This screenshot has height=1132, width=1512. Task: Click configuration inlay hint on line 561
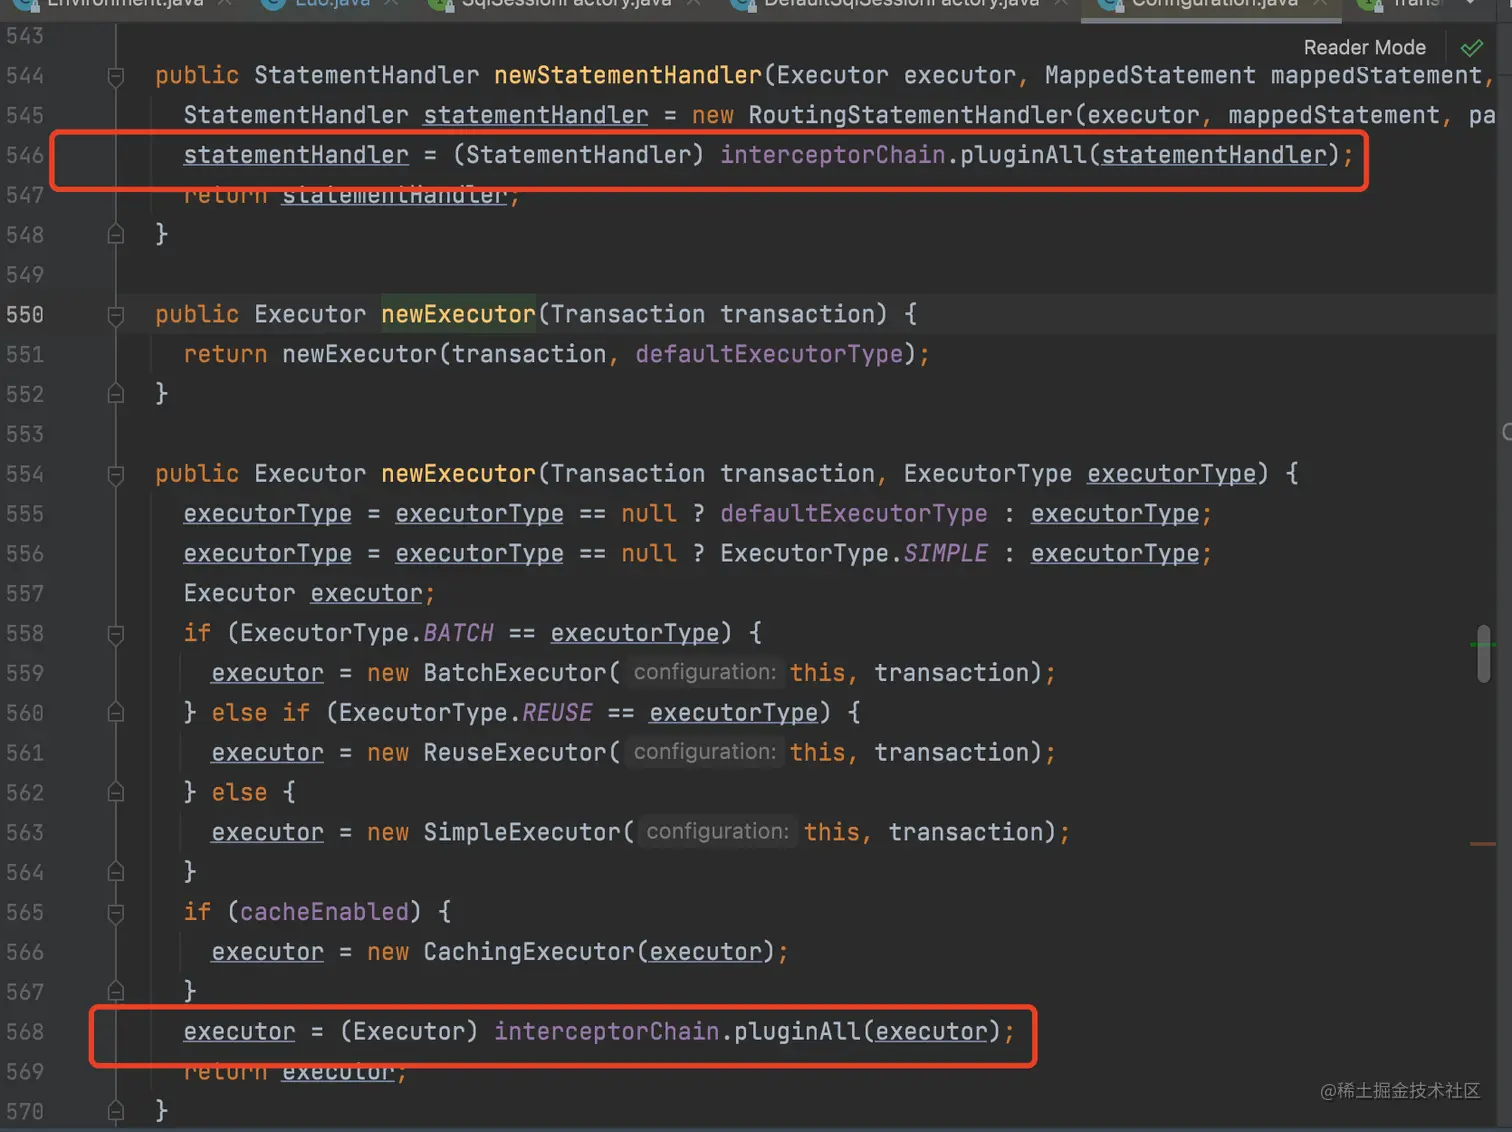705,752
